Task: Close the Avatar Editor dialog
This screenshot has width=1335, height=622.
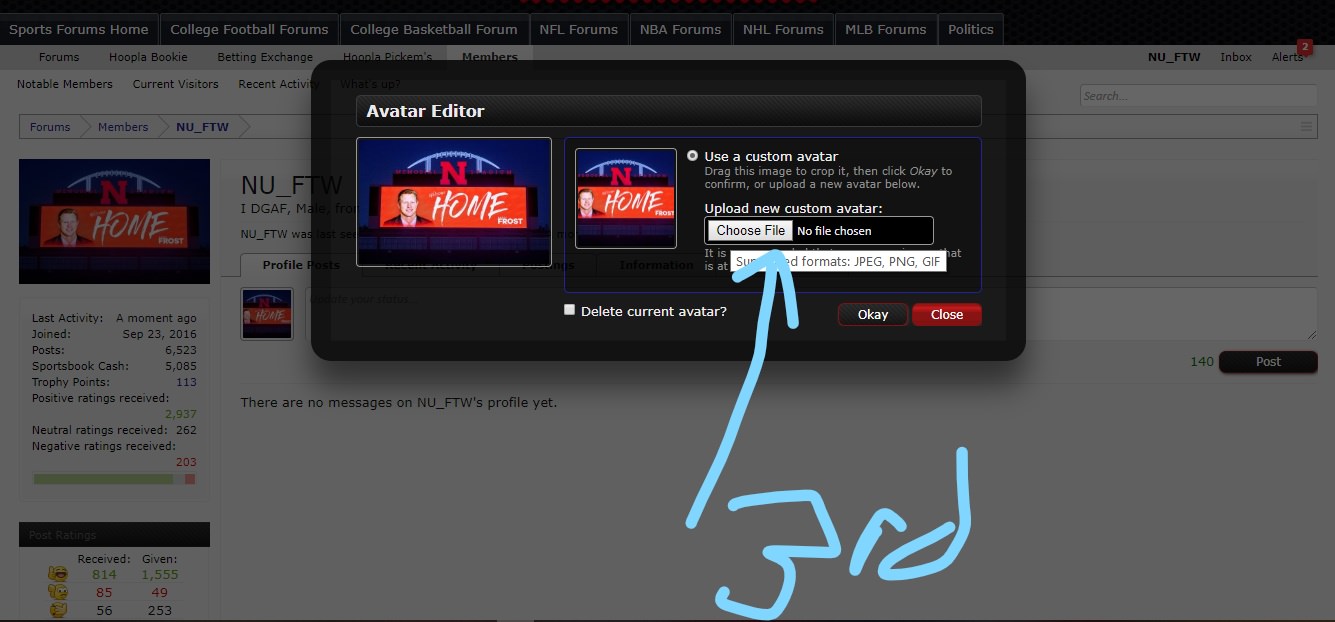Action: point(947,314)
